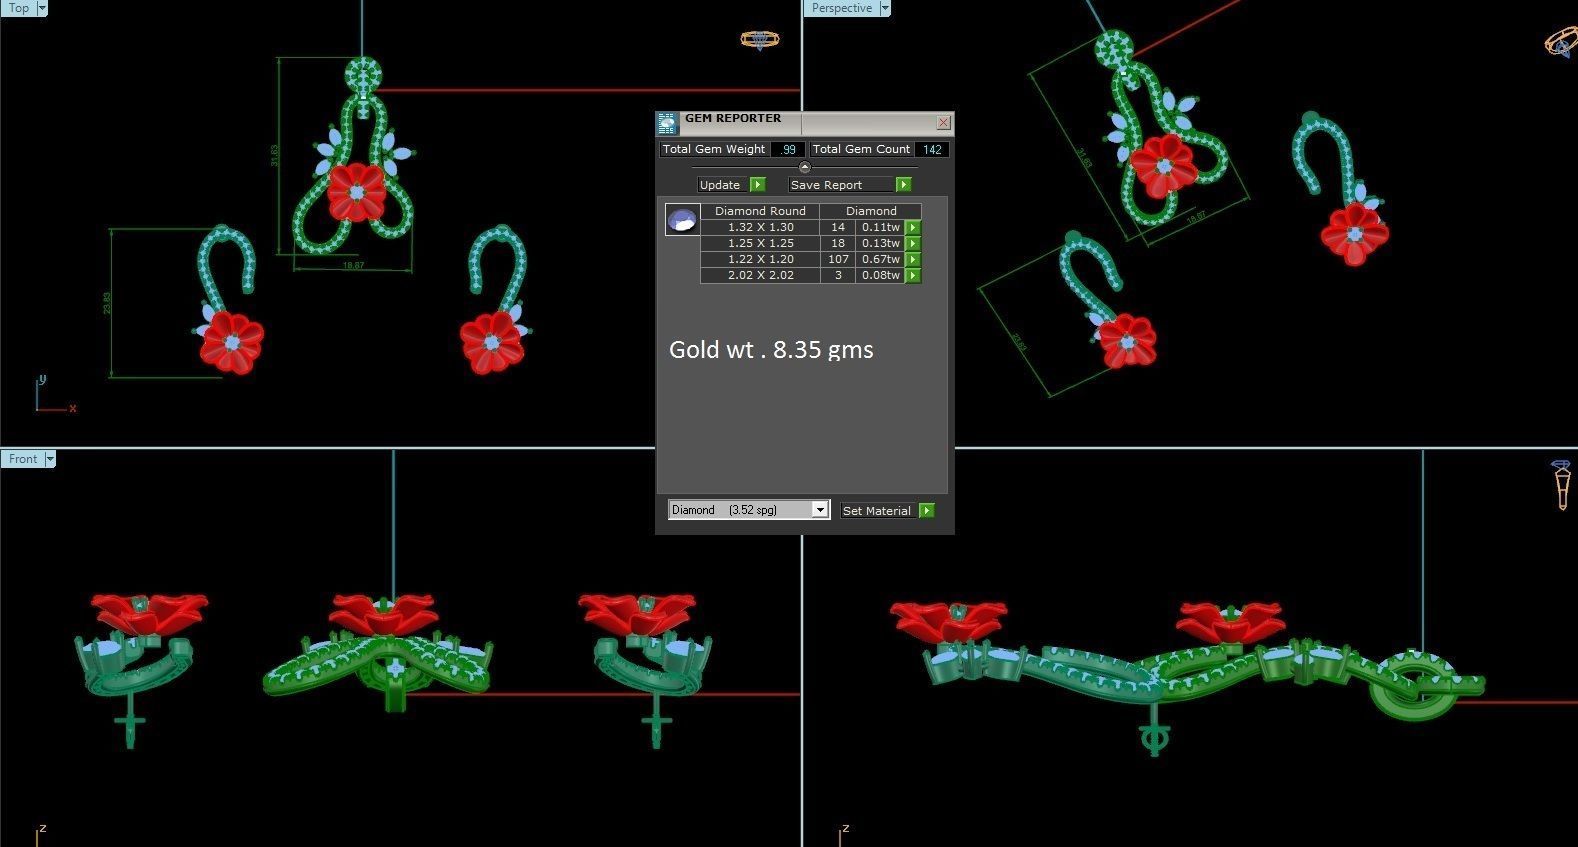Open the Perspective viewport dropdown arrow
The height and width of the screenshot is (847, 1578).
(885, 8)
